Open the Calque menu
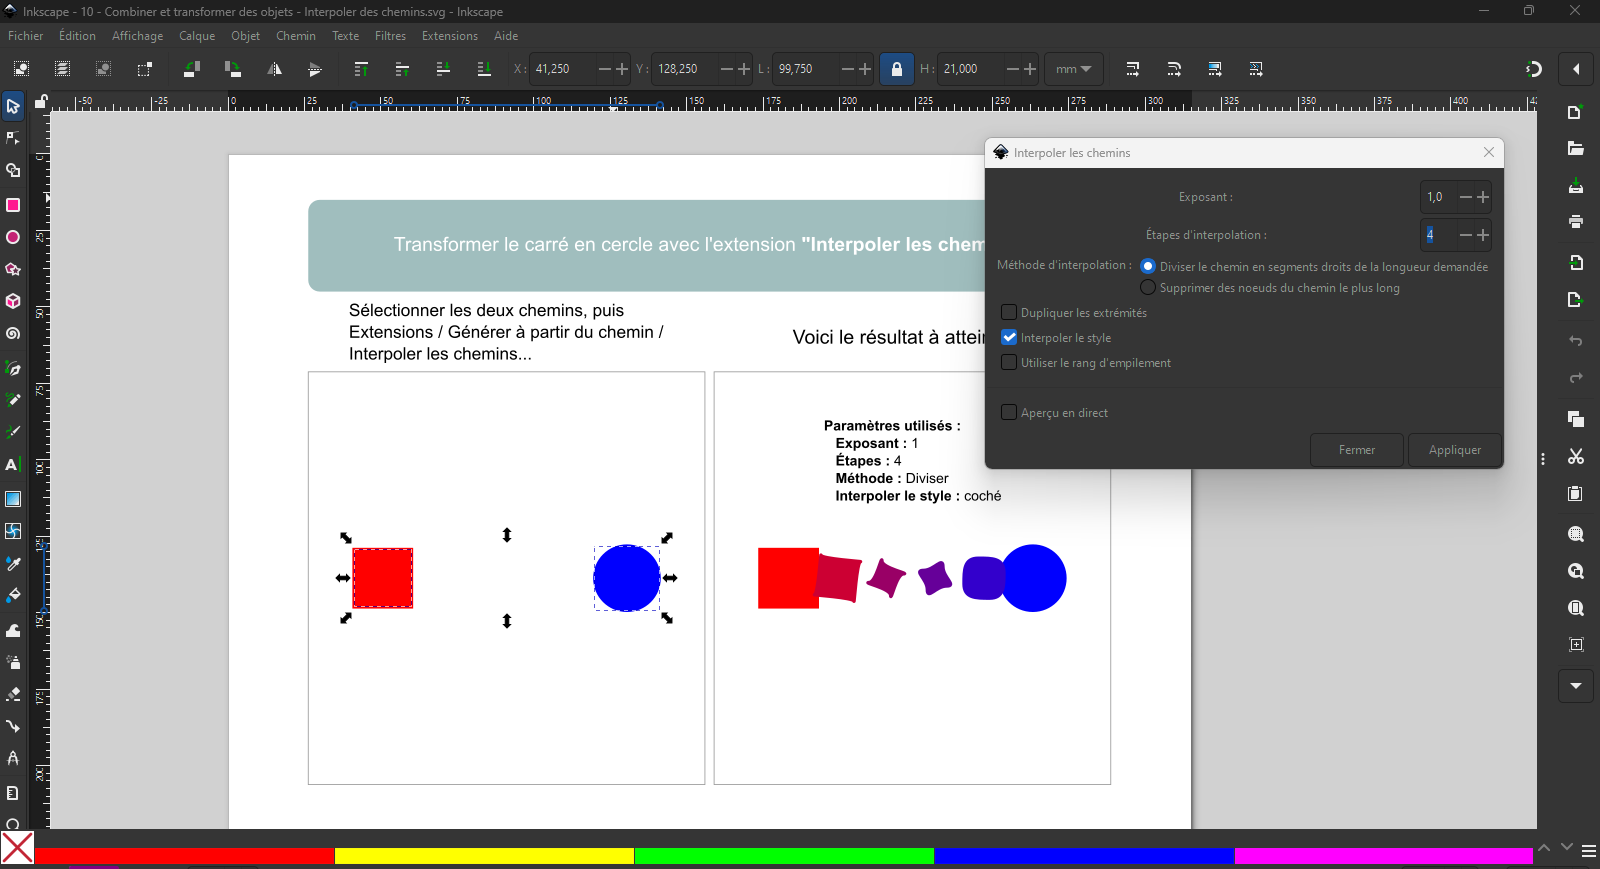Image resolution: width=1600 pixels, height=869 pixels. tap(197, 36)
